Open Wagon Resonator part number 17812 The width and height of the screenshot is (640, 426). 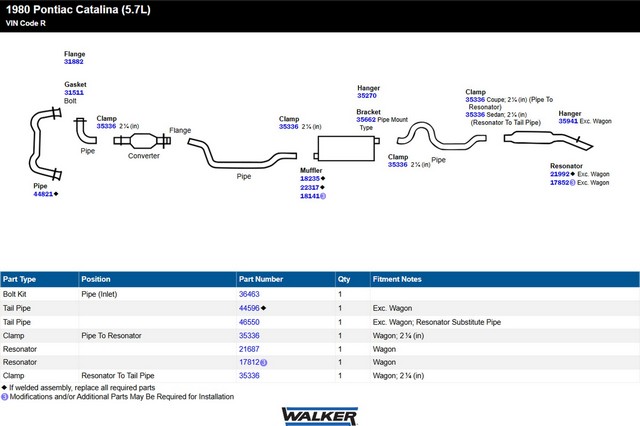(x=249, y=362)
